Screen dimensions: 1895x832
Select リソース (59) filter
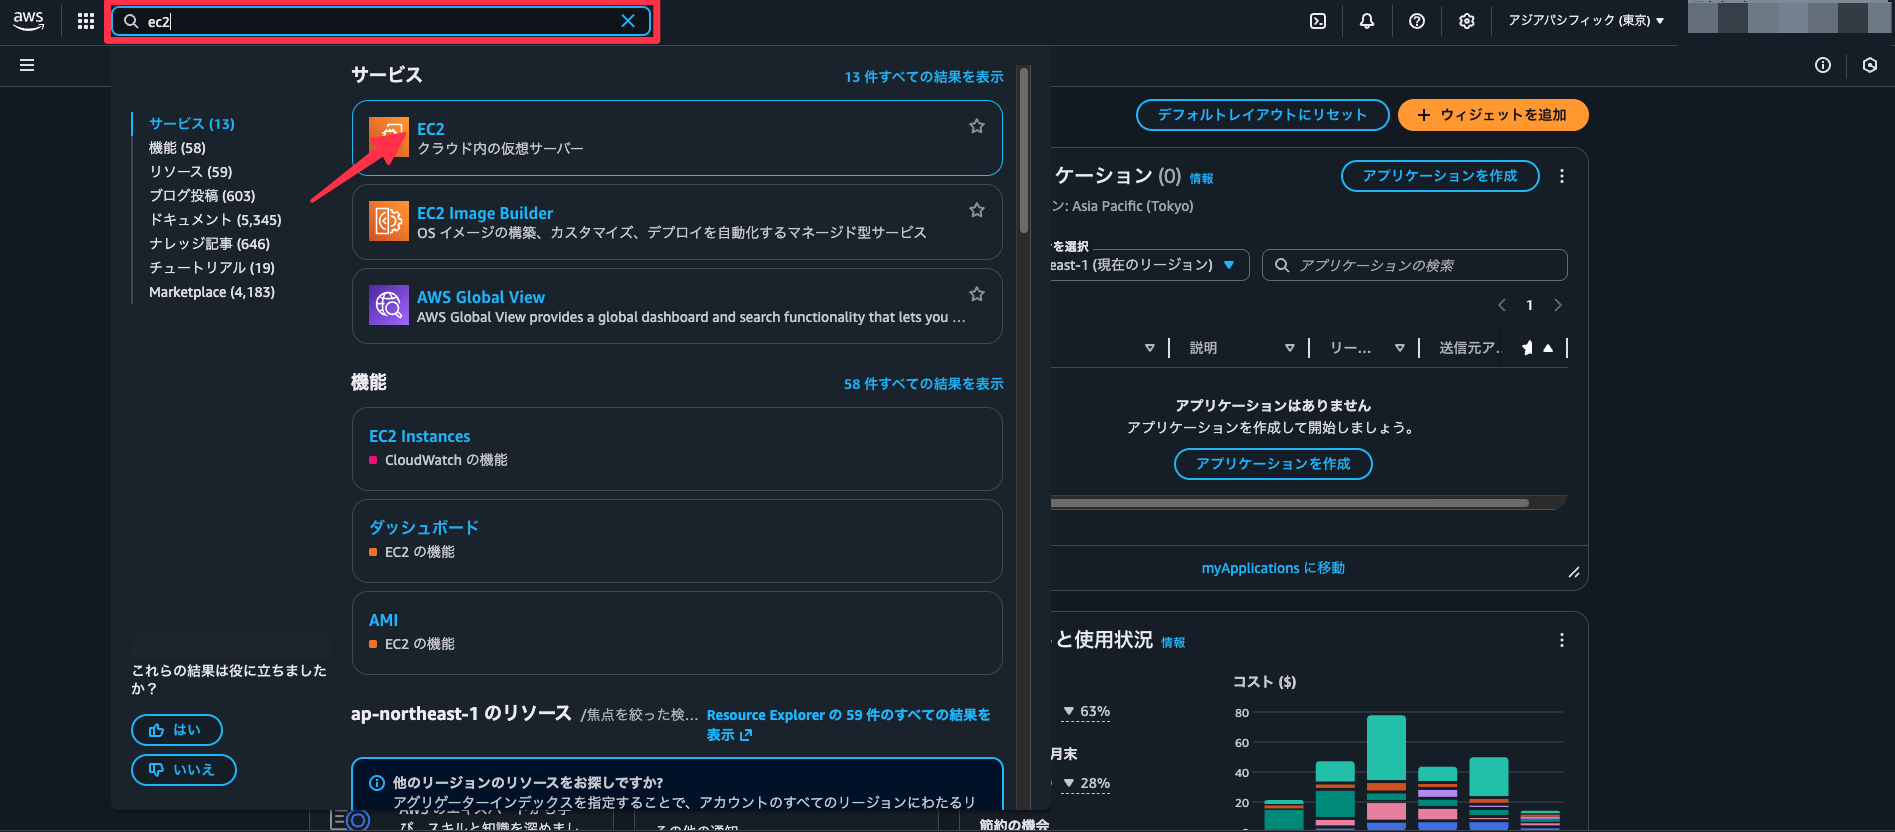[x=191, y=172]
